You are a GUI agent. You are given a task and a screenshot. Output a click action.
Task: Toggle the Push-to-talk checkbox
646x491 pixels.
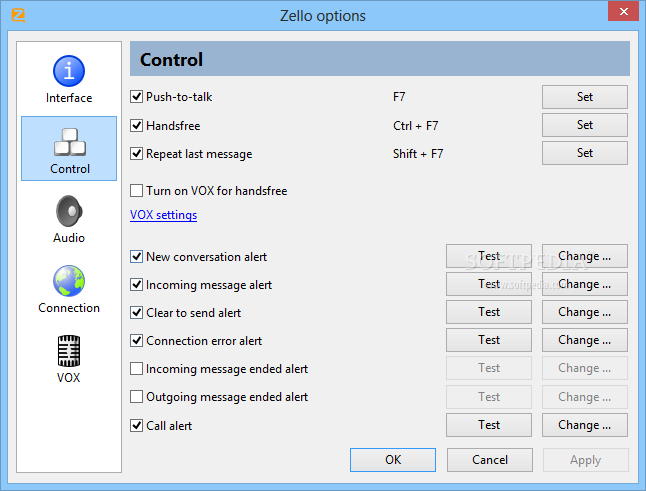click(x=136, y=97)
